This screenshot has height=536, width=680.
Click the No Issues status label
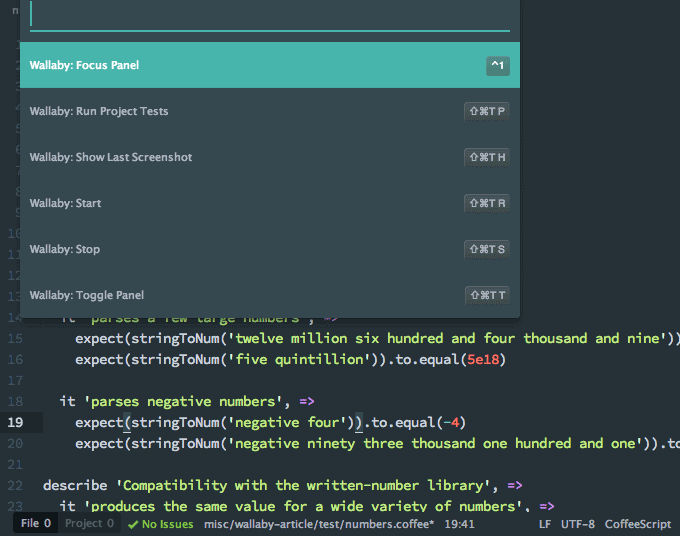(167, 524)
